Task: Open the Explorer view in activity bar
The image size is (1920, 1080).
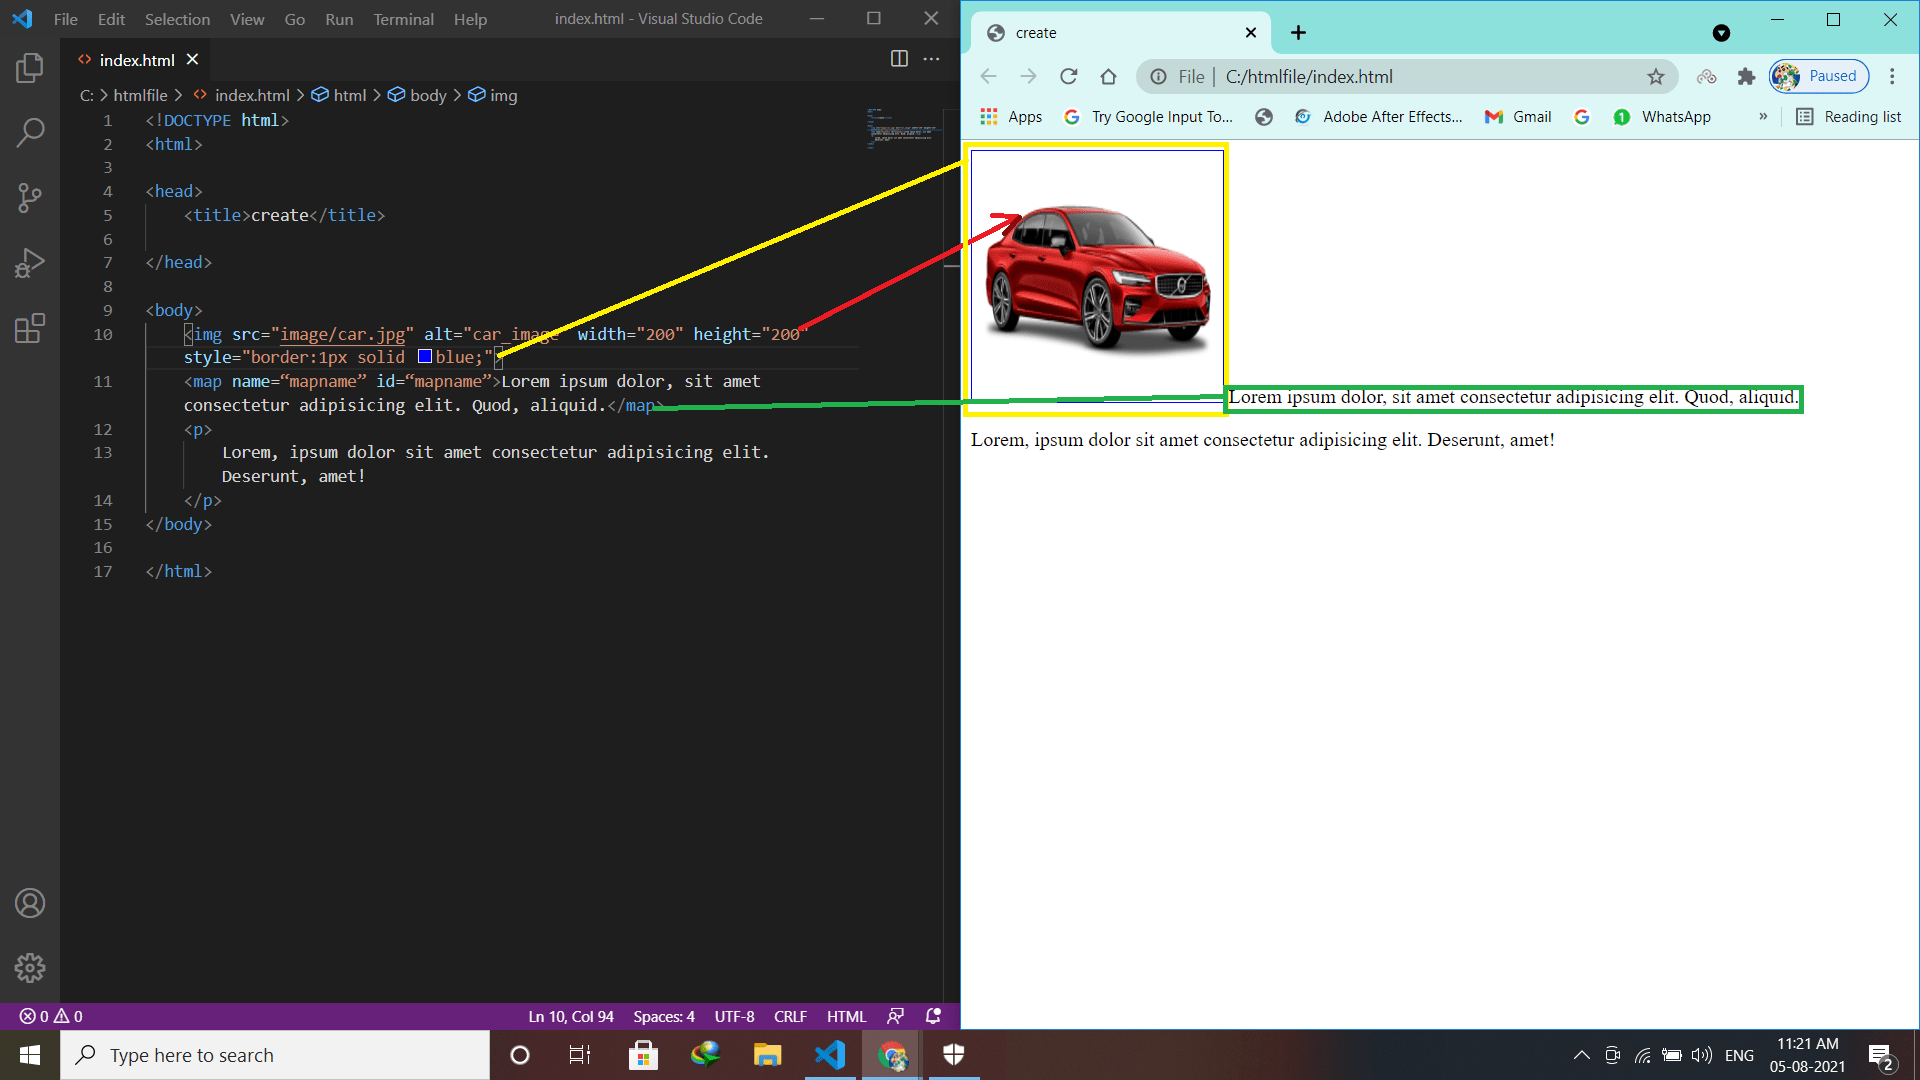Action: 30,68
